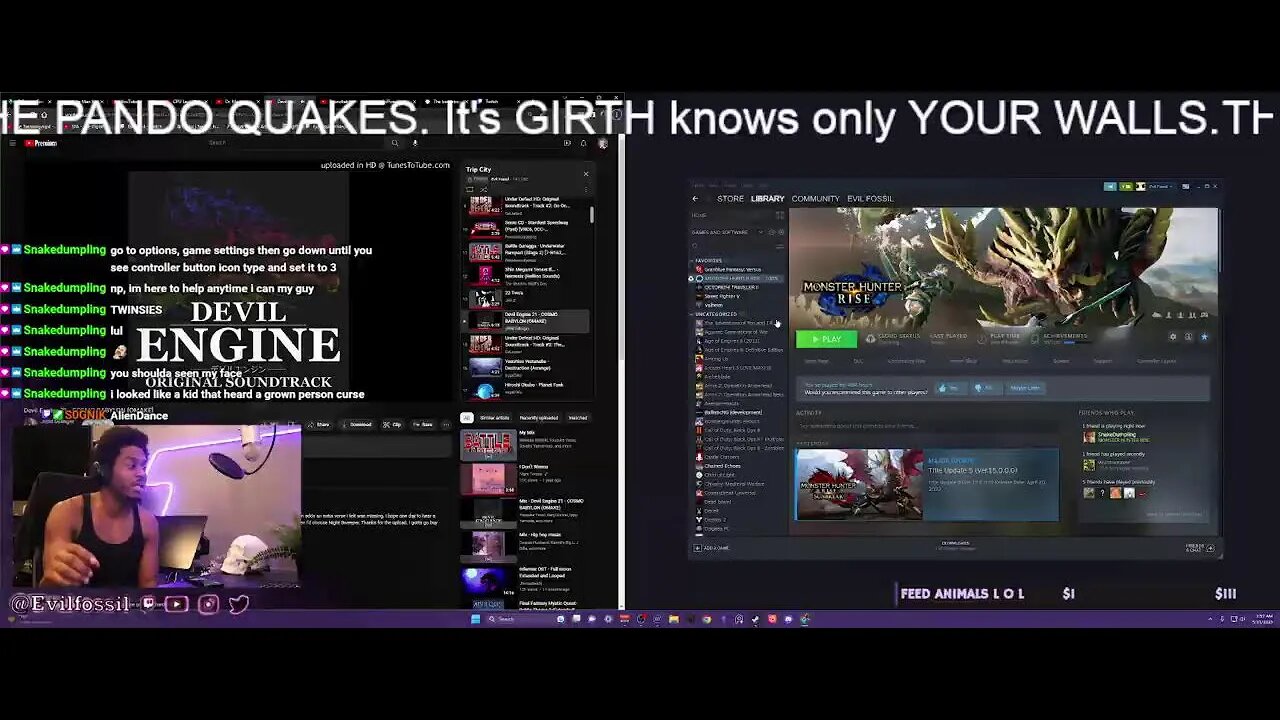The image size is (1280, 720).
Task: Click the Steam announcements icon
Action: click(1110, 187)
